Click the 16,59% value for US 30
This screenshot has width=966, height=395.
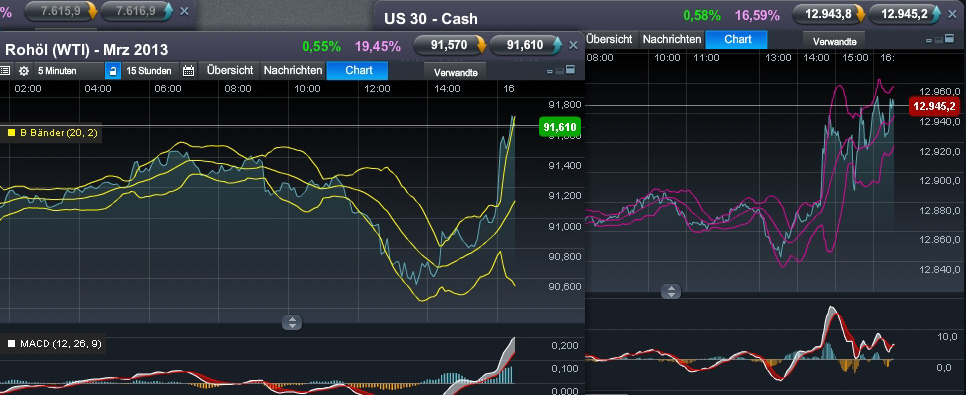click(757, 15)
